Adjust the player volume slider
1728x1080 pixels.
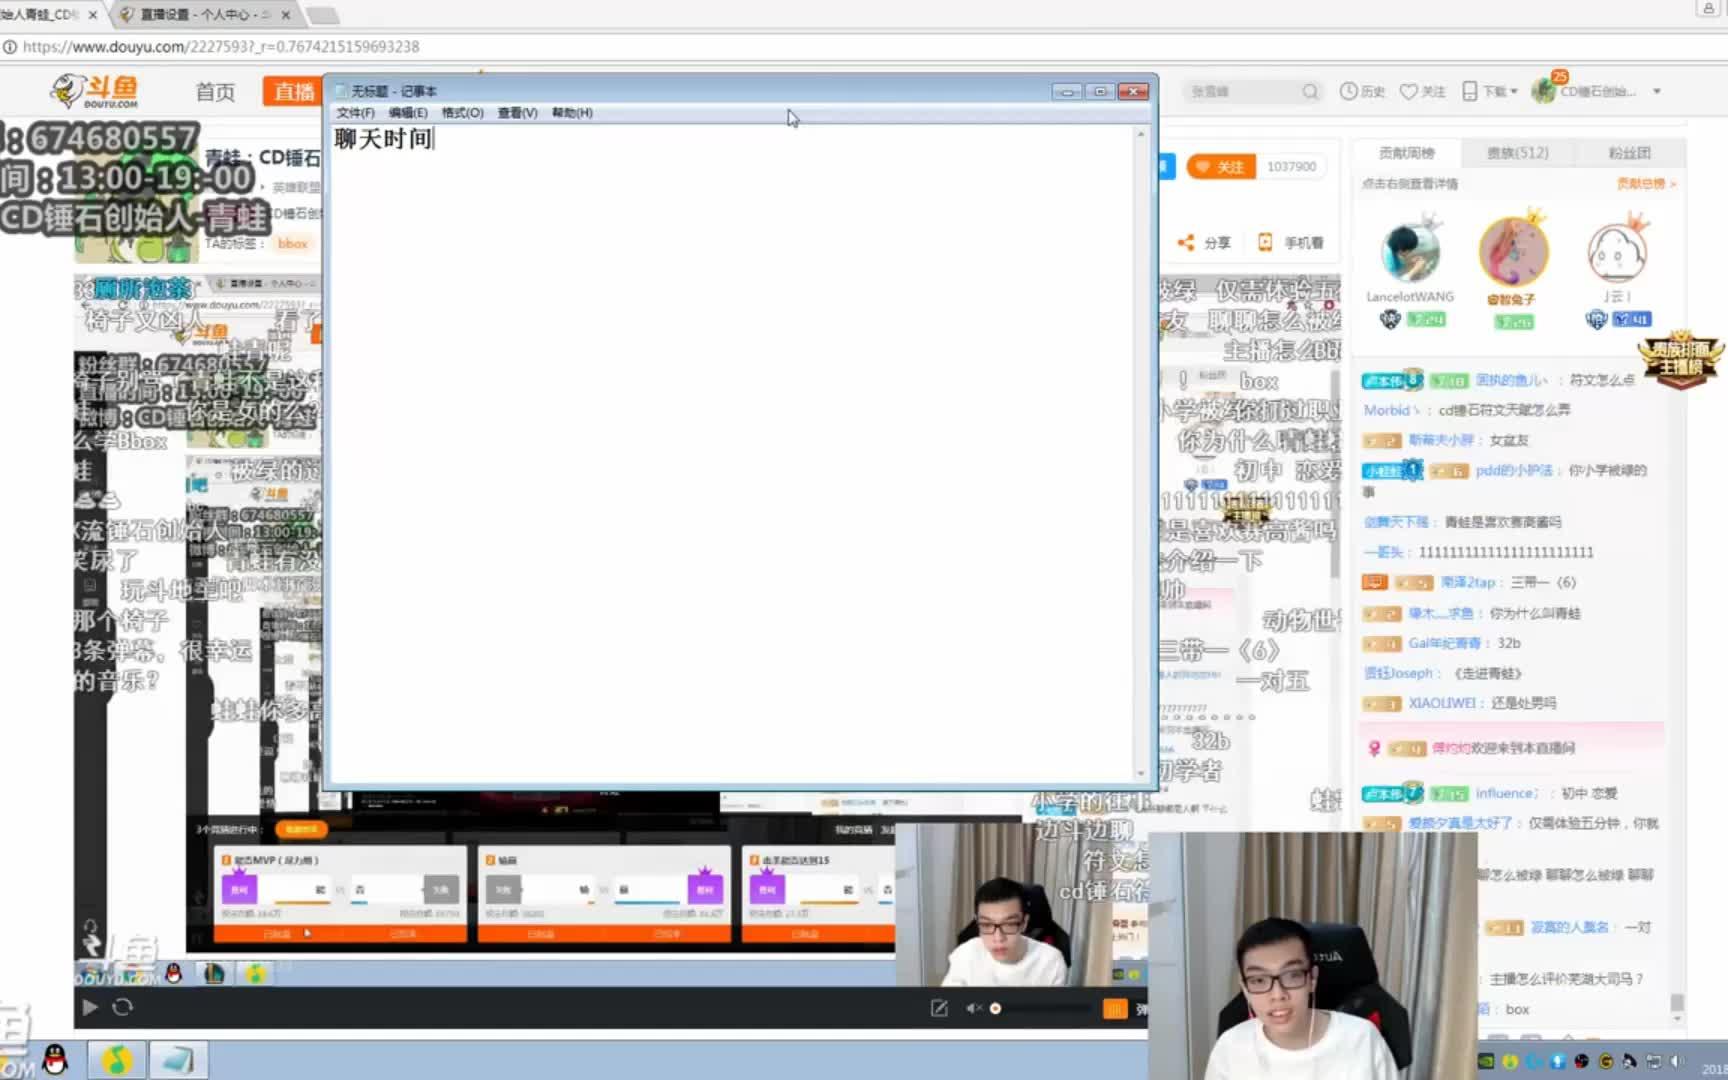click(1040, 1008)
